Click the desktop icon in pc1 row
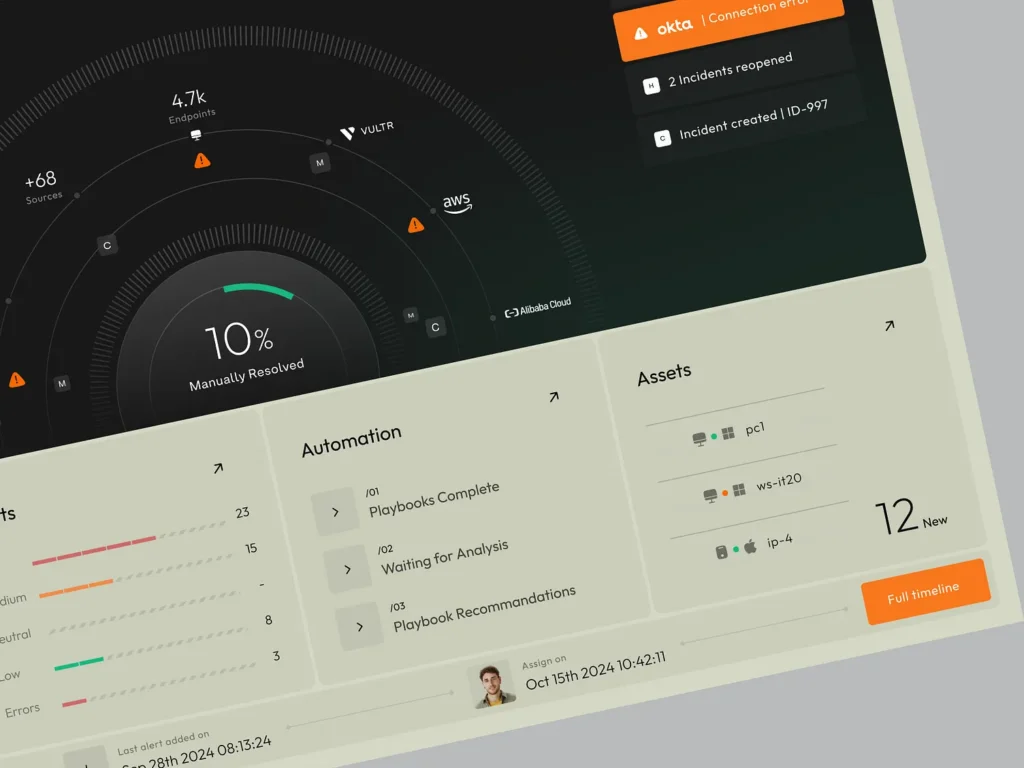 699,439
